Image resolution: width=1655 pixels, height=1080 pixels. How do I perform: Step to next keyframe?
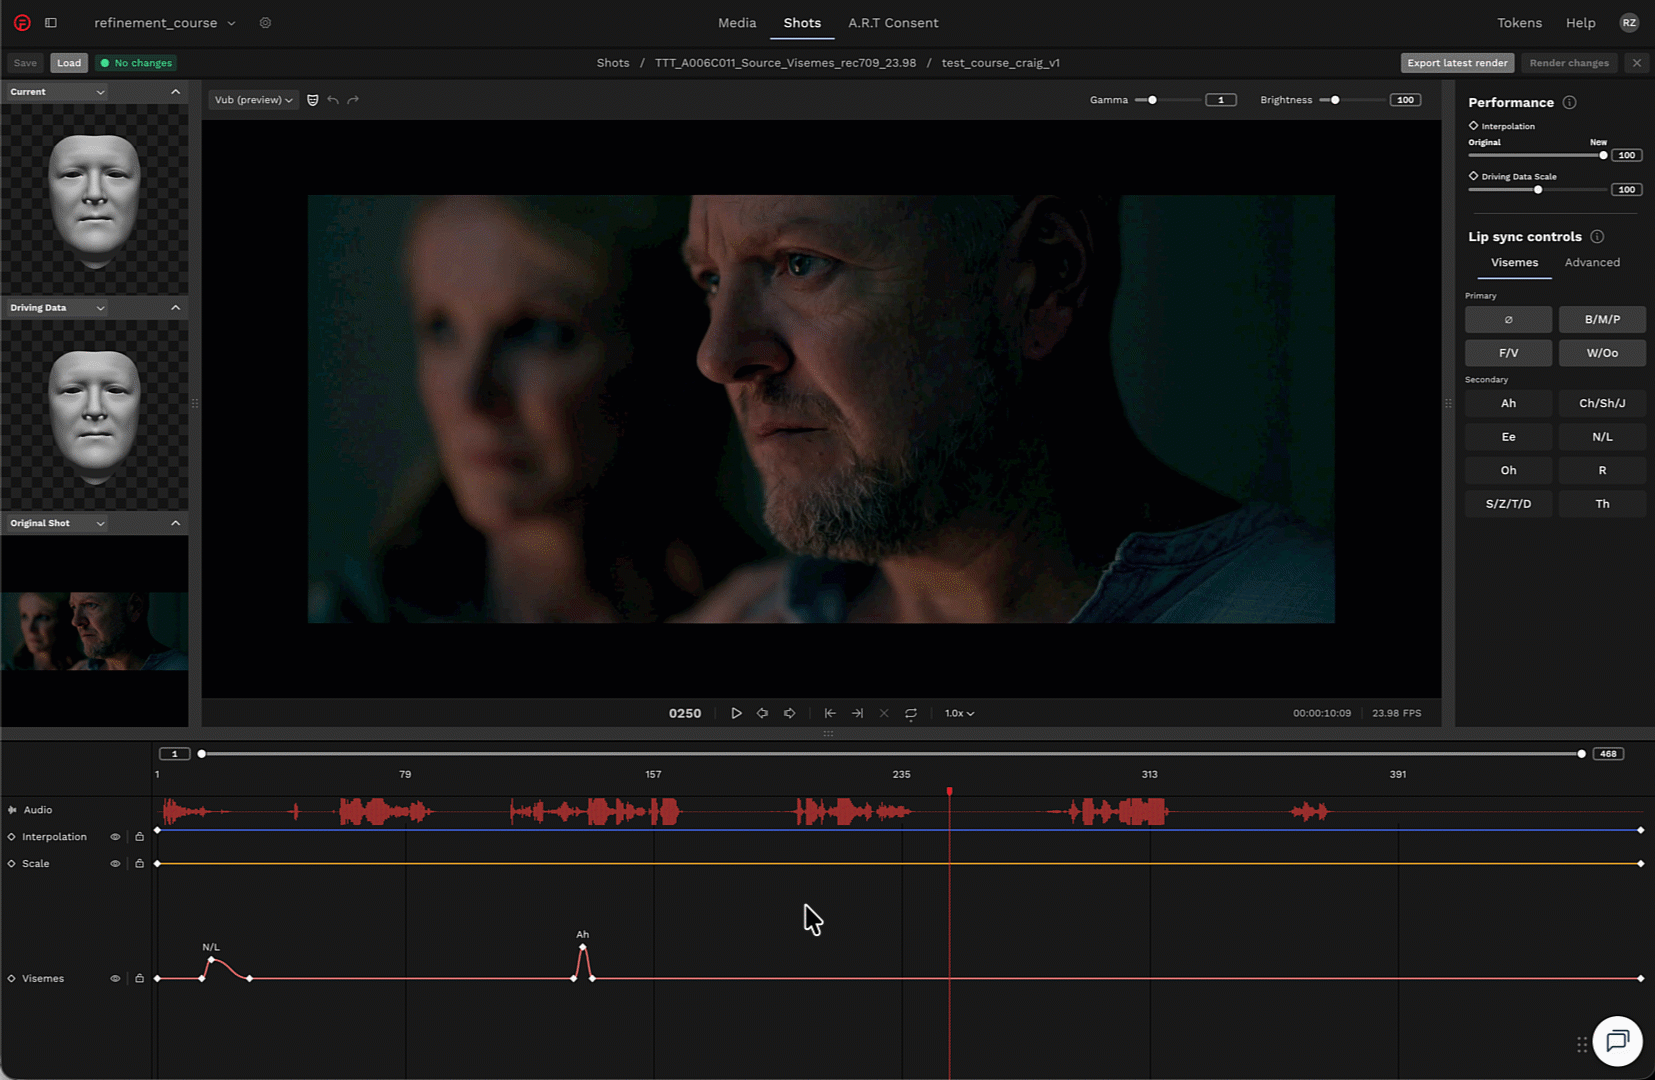[x=789, y=713]
